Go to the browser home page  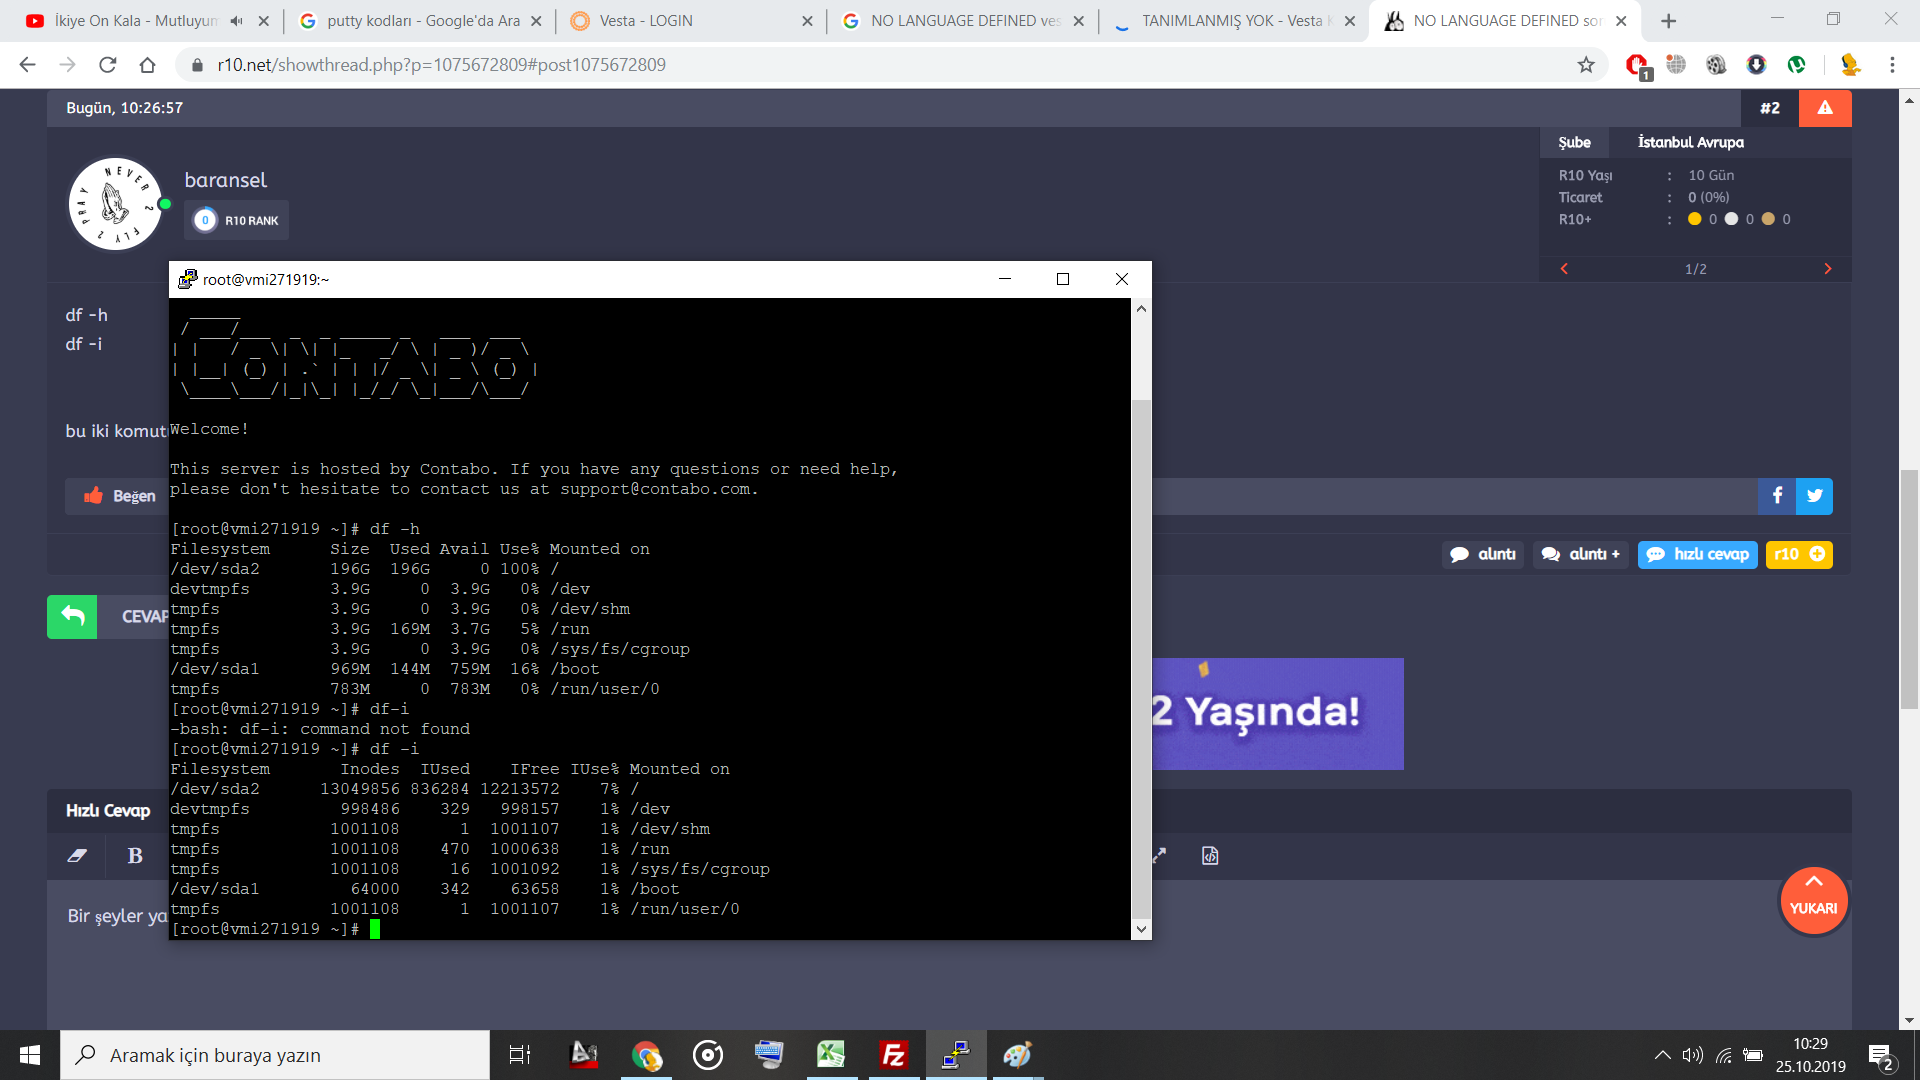148,65
